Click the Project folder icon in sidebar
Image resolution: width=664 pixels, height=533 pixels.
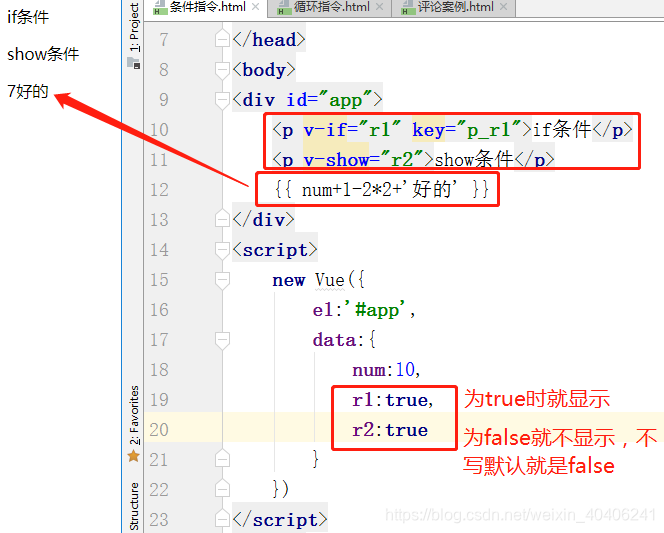pyautogui.click(x=133, y=64)
